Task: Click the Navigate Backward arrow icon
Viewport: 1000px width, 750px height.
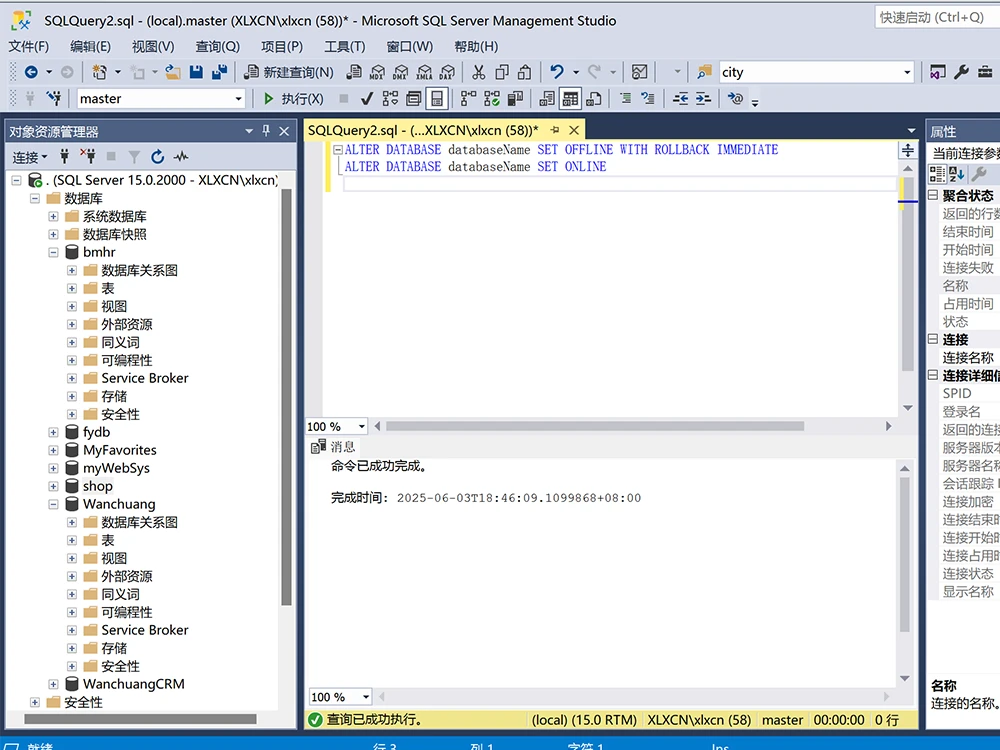Action: (x=31, y=72)
